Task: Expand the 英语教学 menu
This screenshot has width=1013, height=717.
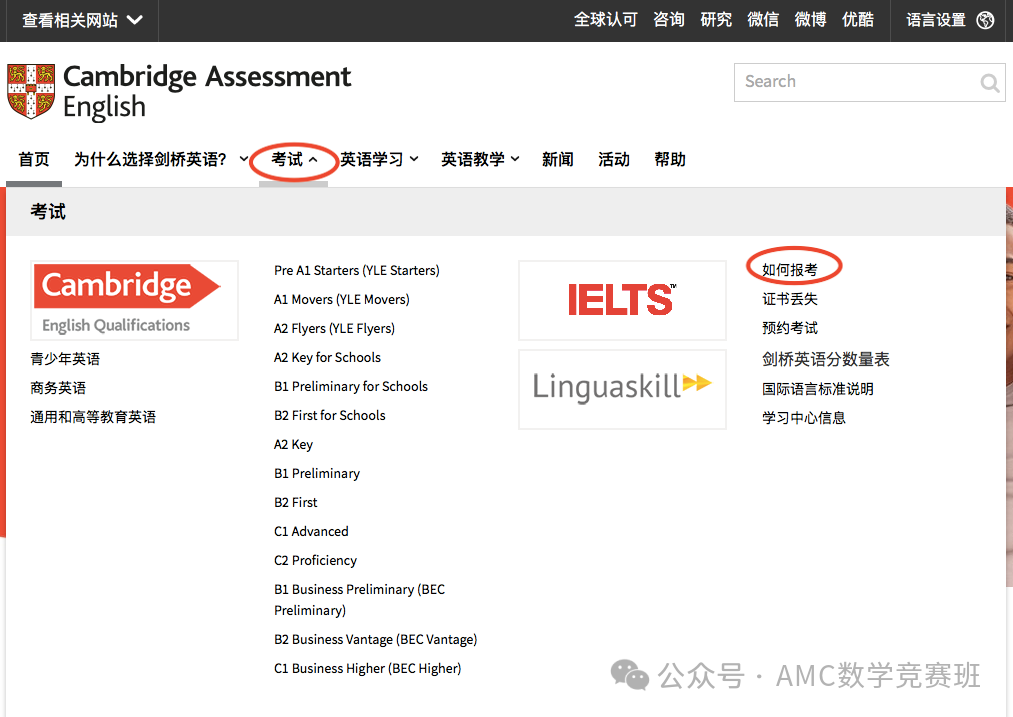Action: click(480, 160)
